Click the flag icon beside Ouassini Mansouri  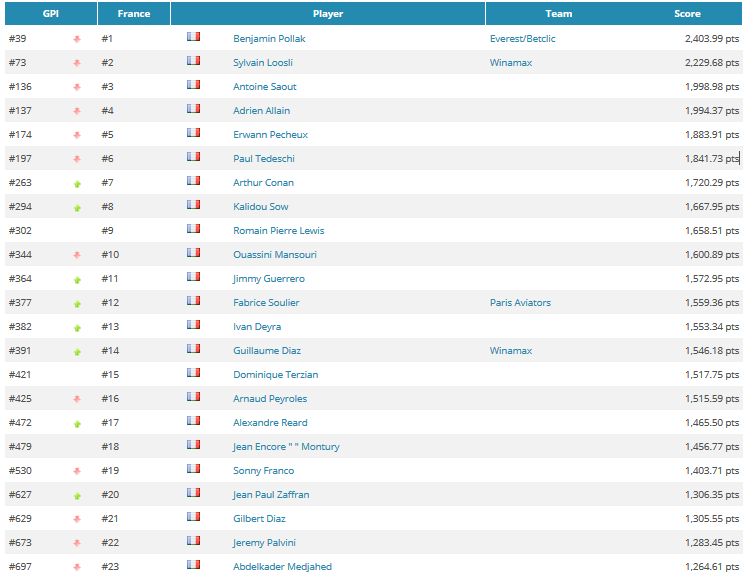coord(194,253)
